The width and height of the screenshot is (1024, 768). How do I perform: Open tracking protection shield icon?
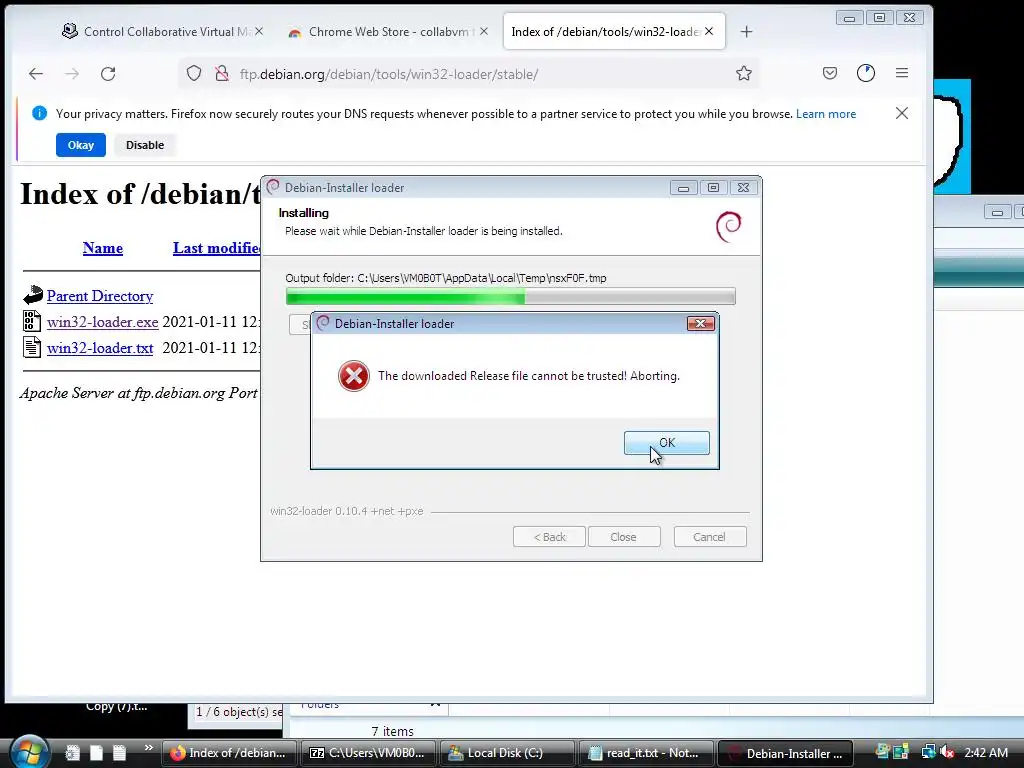pos(194,74)
